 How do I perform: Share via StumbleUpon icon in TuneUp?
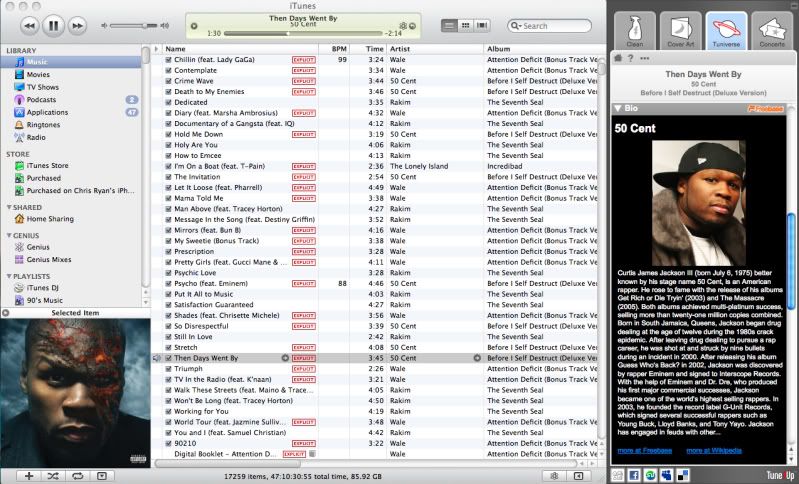(650, 475)
